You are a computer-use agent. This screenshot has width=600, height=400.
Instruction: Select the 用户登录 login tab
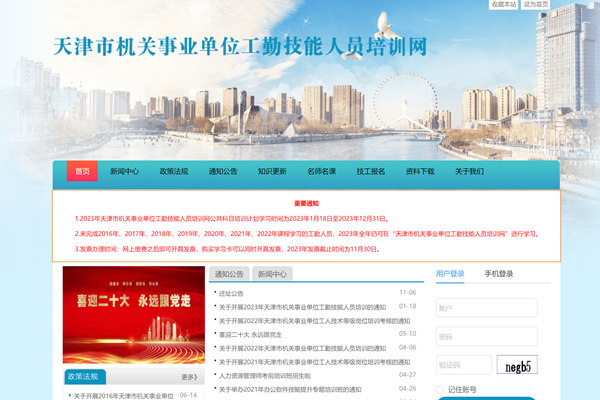coord(450,274)
